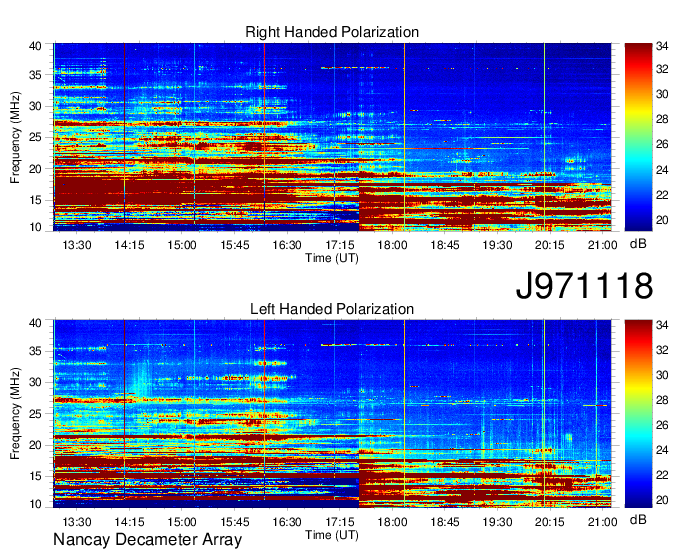Click the bottom plot's 'Time (UT)' label
The height and width of the screenshot is (552, 680).
(332, 535)
